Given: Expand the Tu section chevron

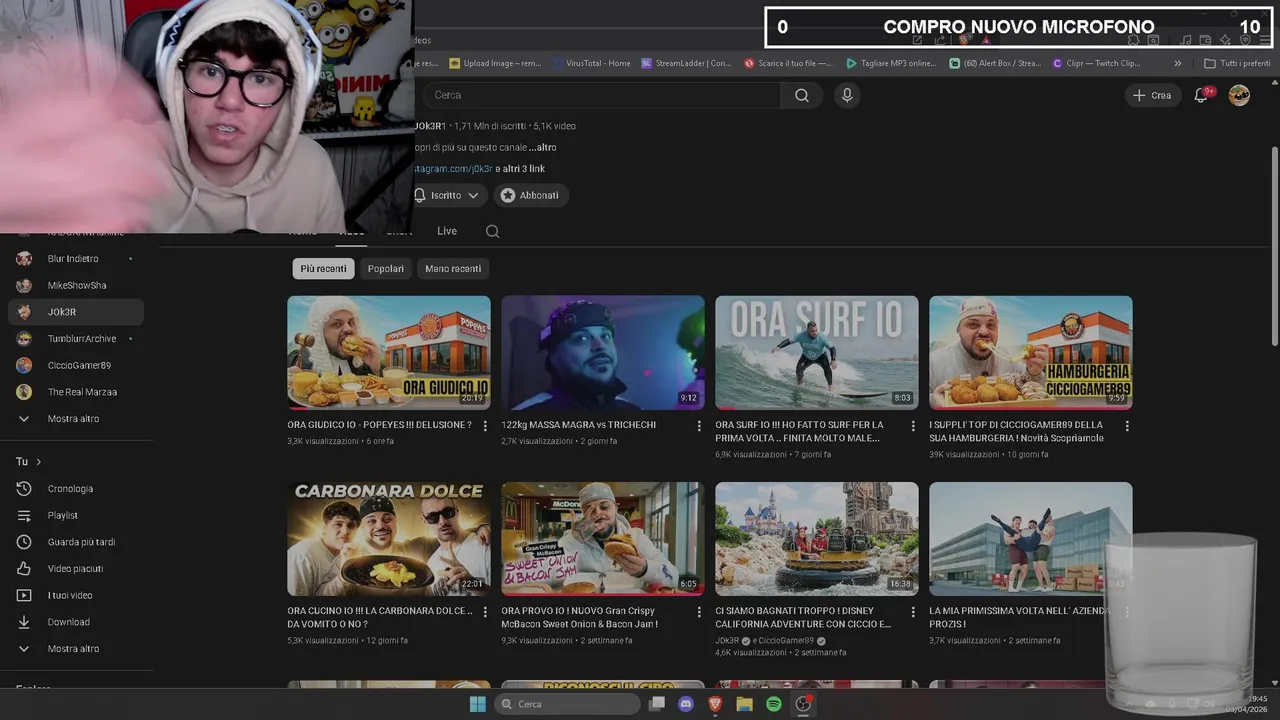Looking at the screenshot, I should click(38, 462).
